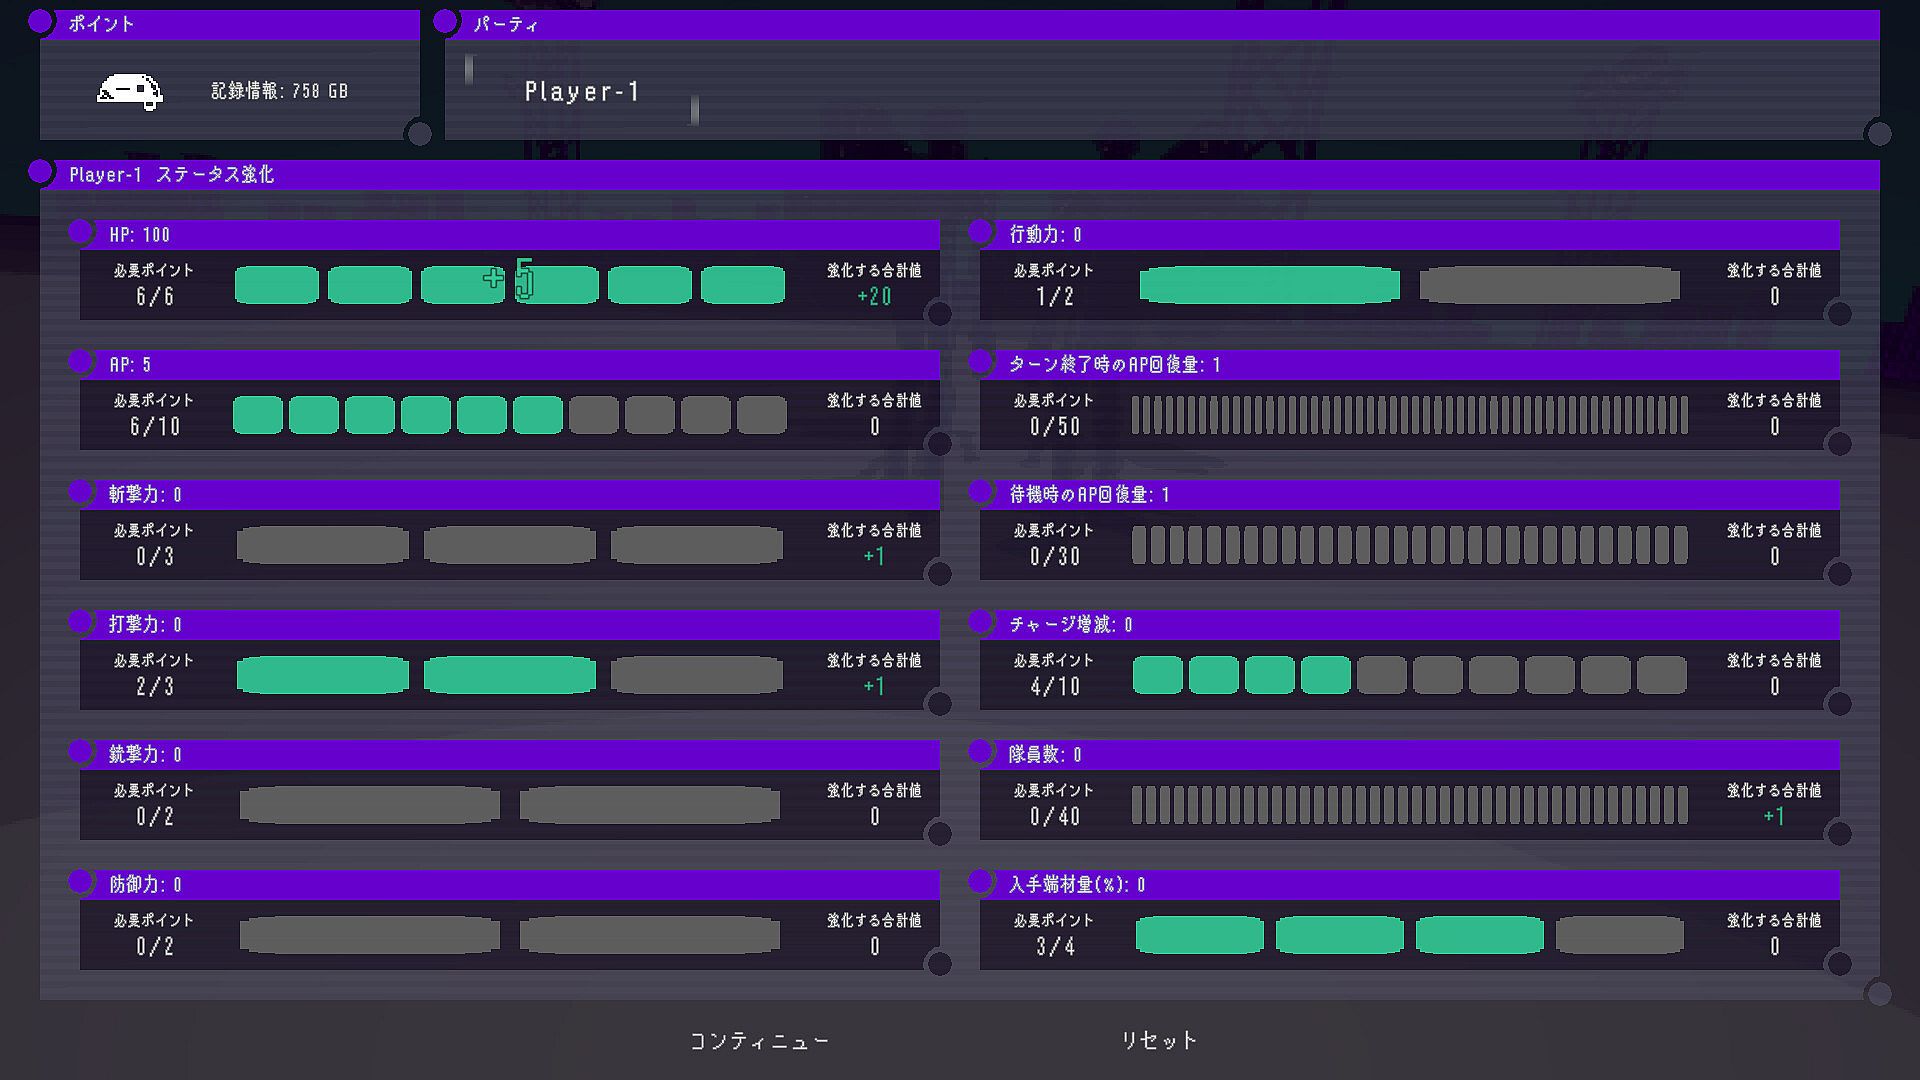Click the 隊員数 points value "0/40"
This screenshot has height=1080, width=1920.
[x=1055, y=817]
